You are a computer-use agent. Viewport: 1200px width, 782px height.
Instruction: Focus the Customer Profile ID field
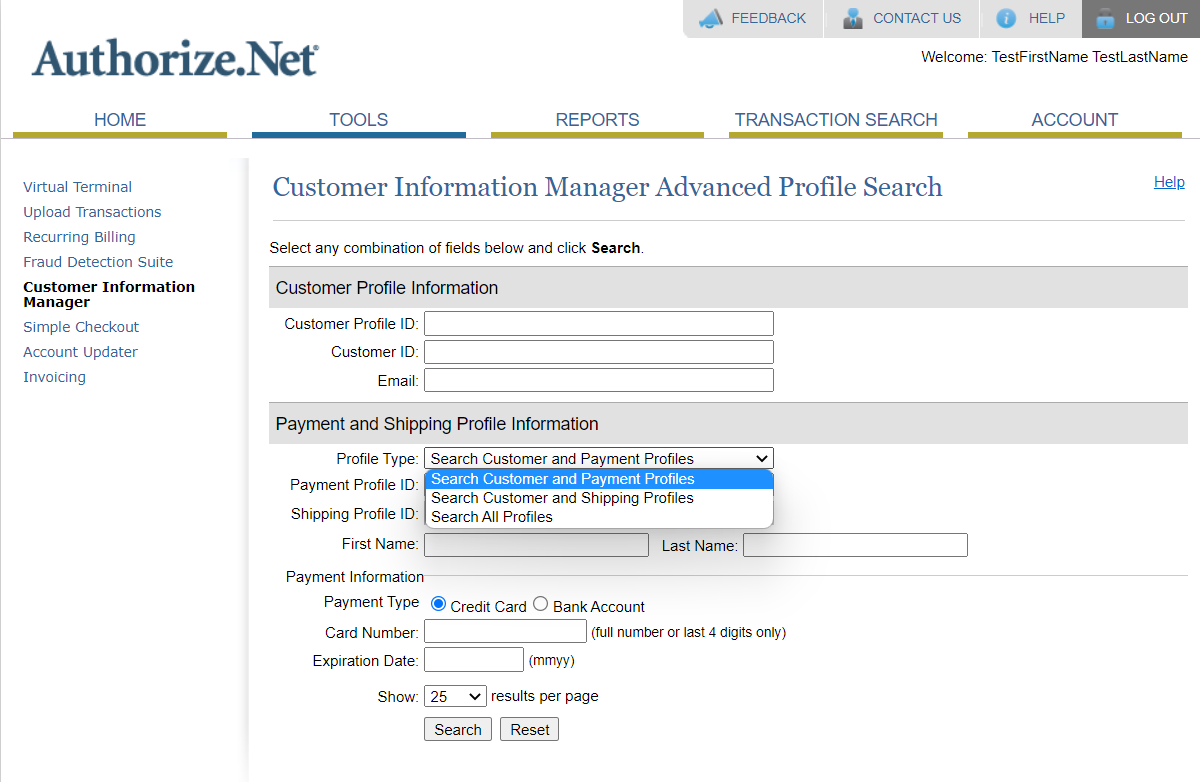coord(599,324)
